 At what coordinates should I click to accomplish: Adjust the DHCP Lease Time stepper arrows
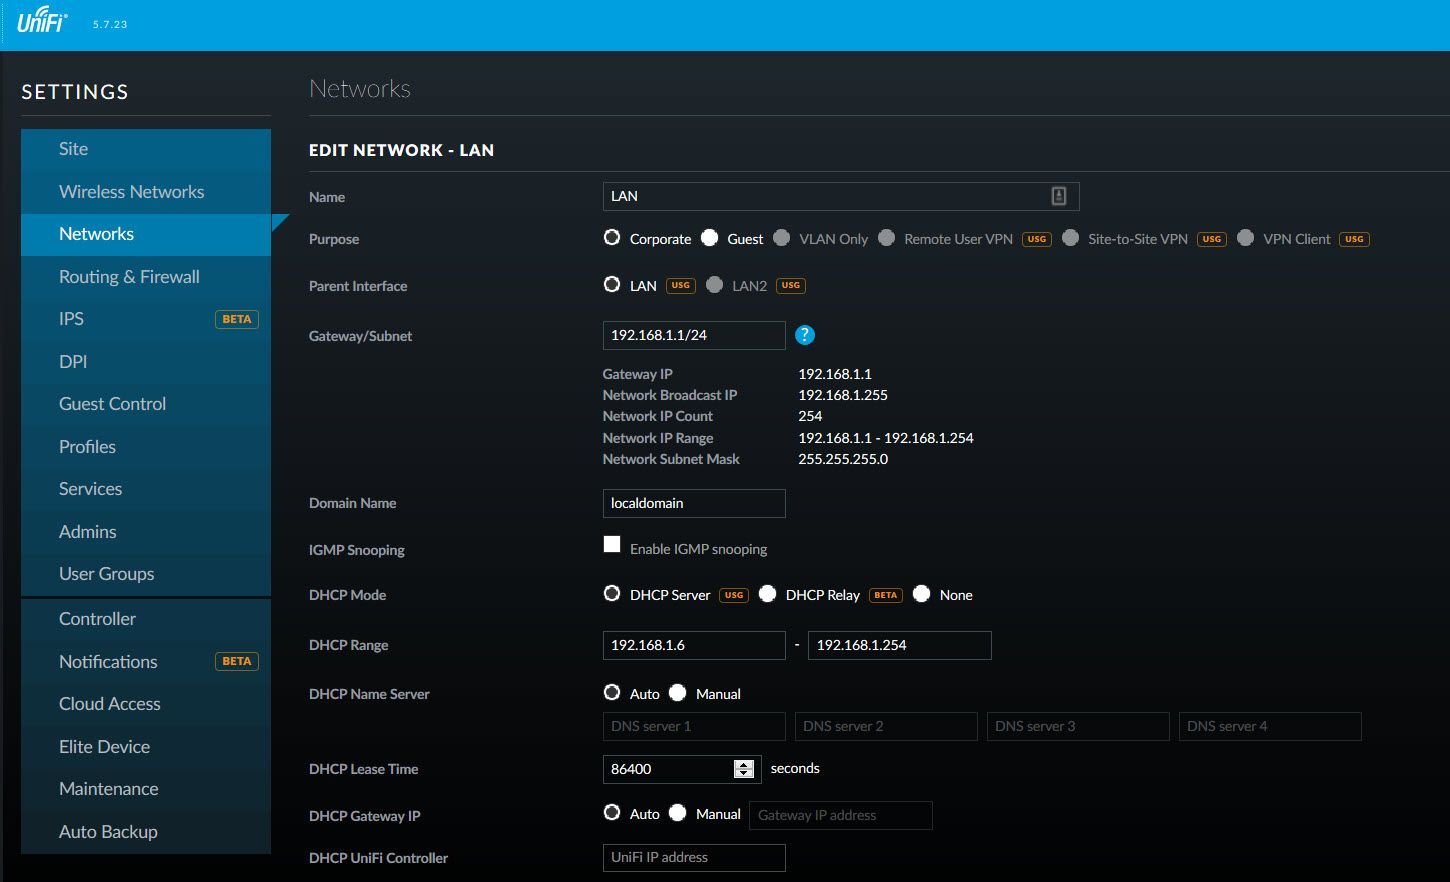click(x=743, y=769)
